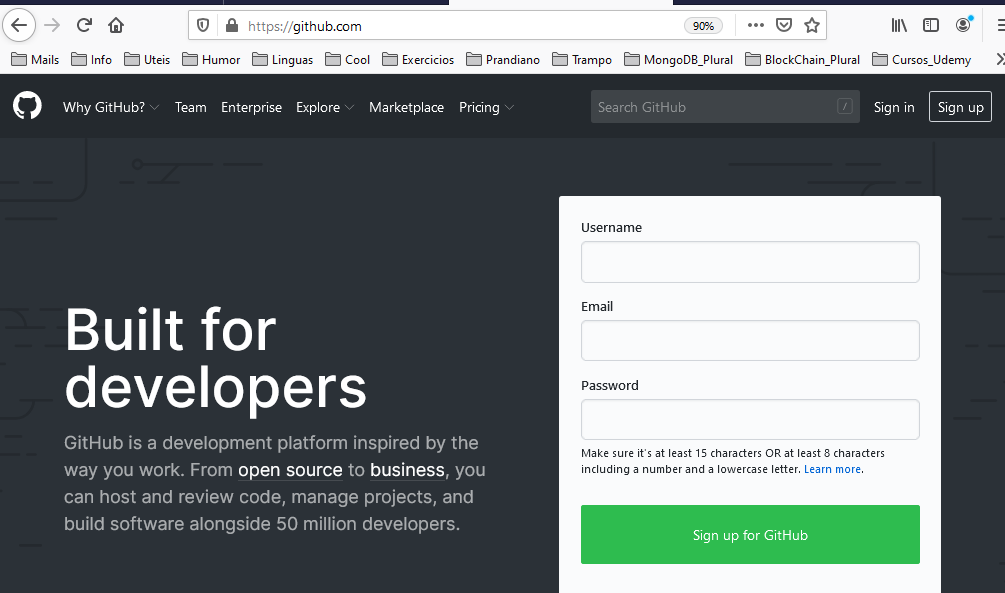Click into the Email field
This screenshot has width=1005, height=593.
click(750, 340)
